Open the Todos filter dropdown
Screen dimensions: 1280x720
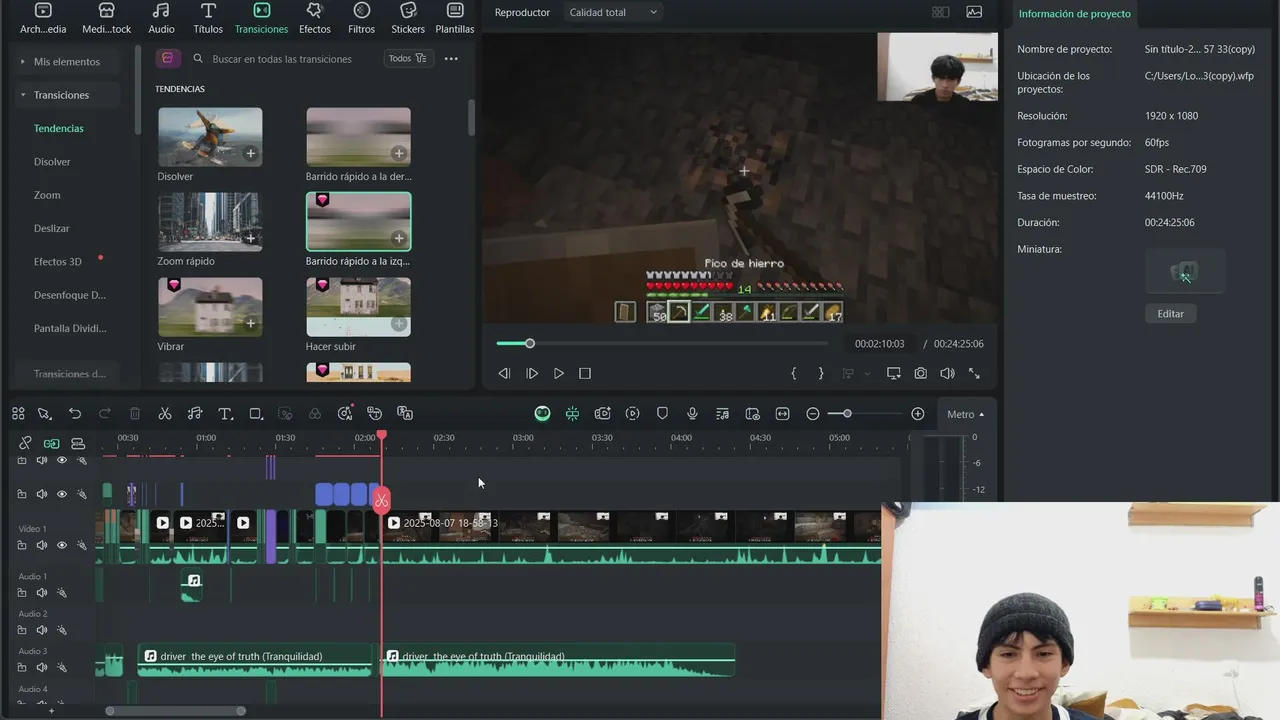pos(407,58)
